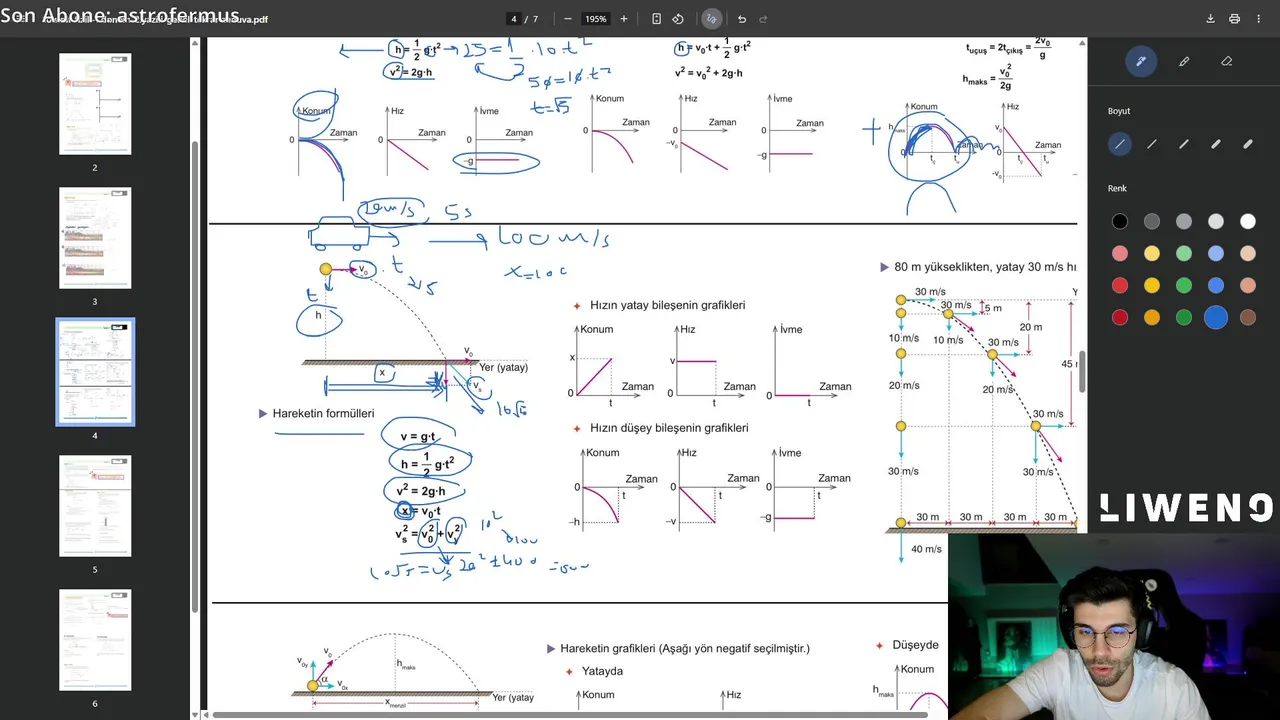The height and width of the screenshot is (720, 1280).
Task: Pick the orange color swatch
Action: pos(1152,318)
